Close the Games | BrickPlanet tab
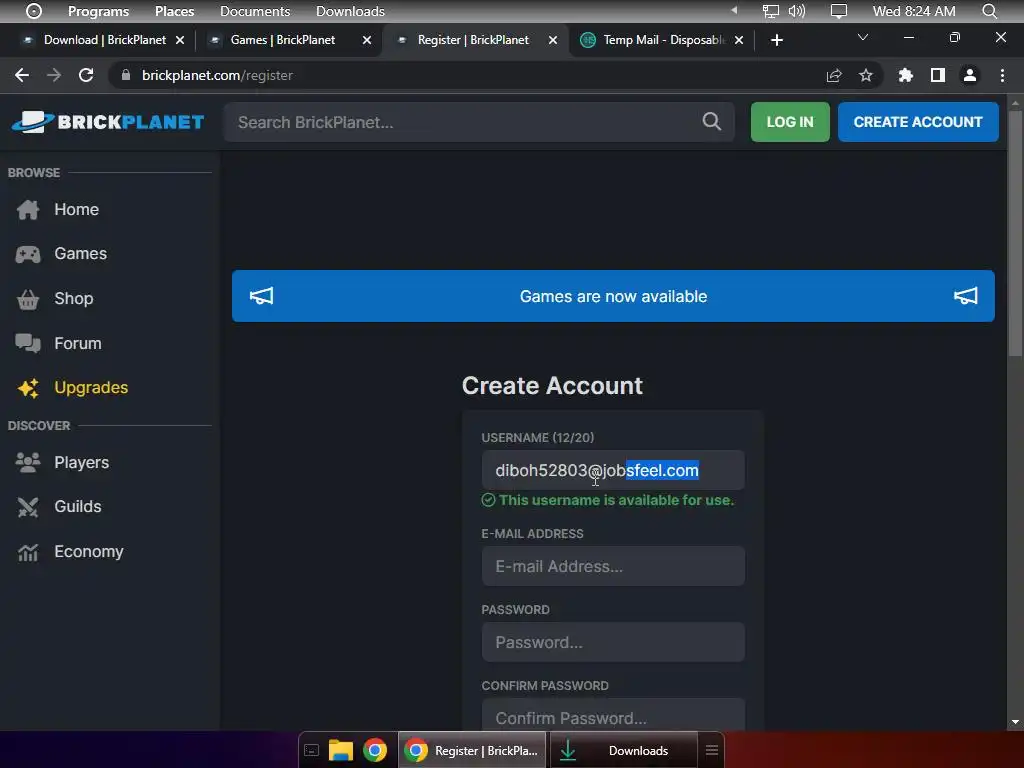 [367, 40]
